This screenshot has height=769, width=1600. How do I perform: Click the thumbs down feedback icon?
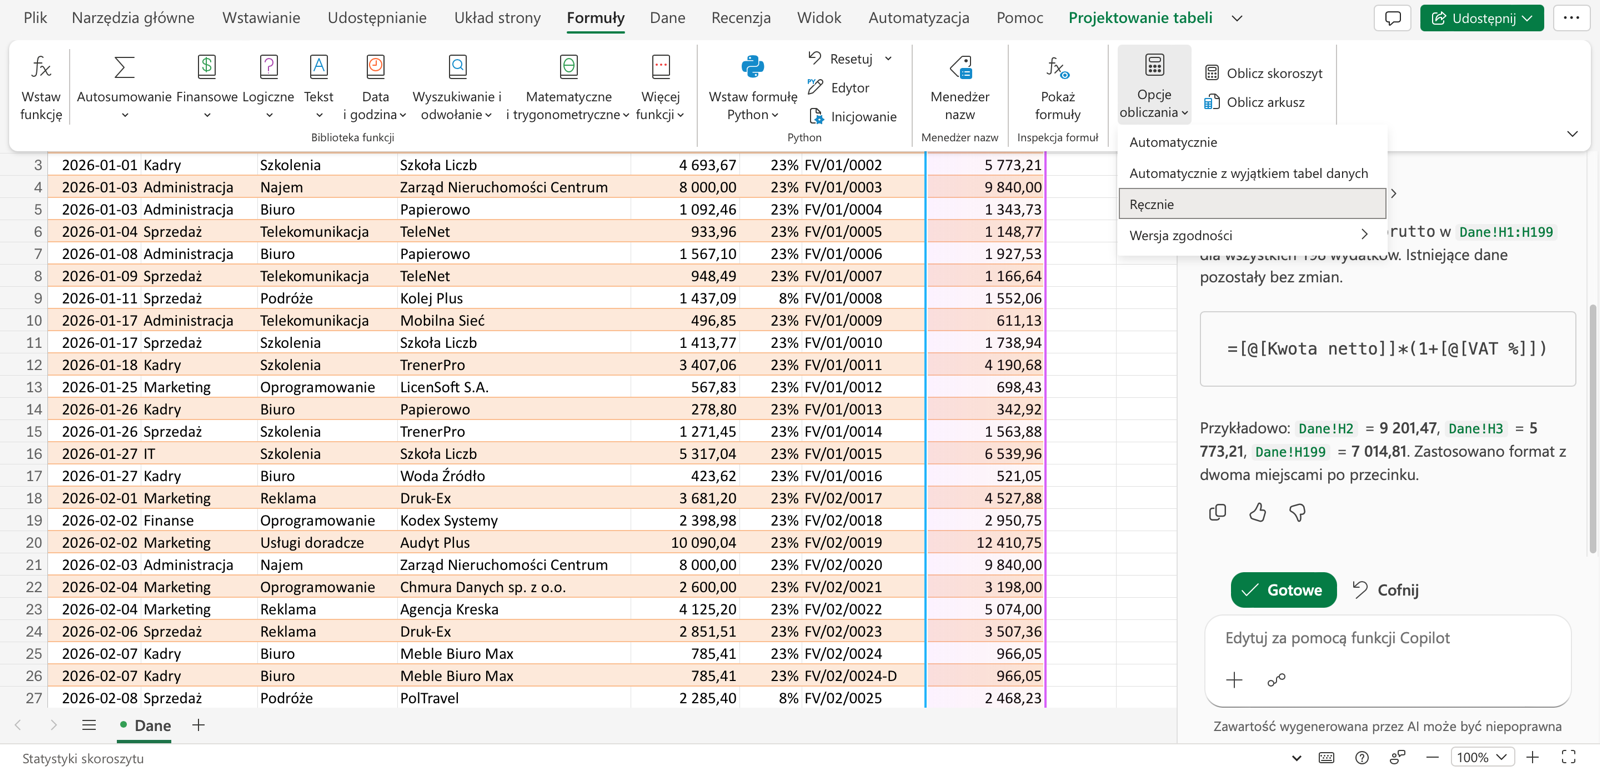1297,512
